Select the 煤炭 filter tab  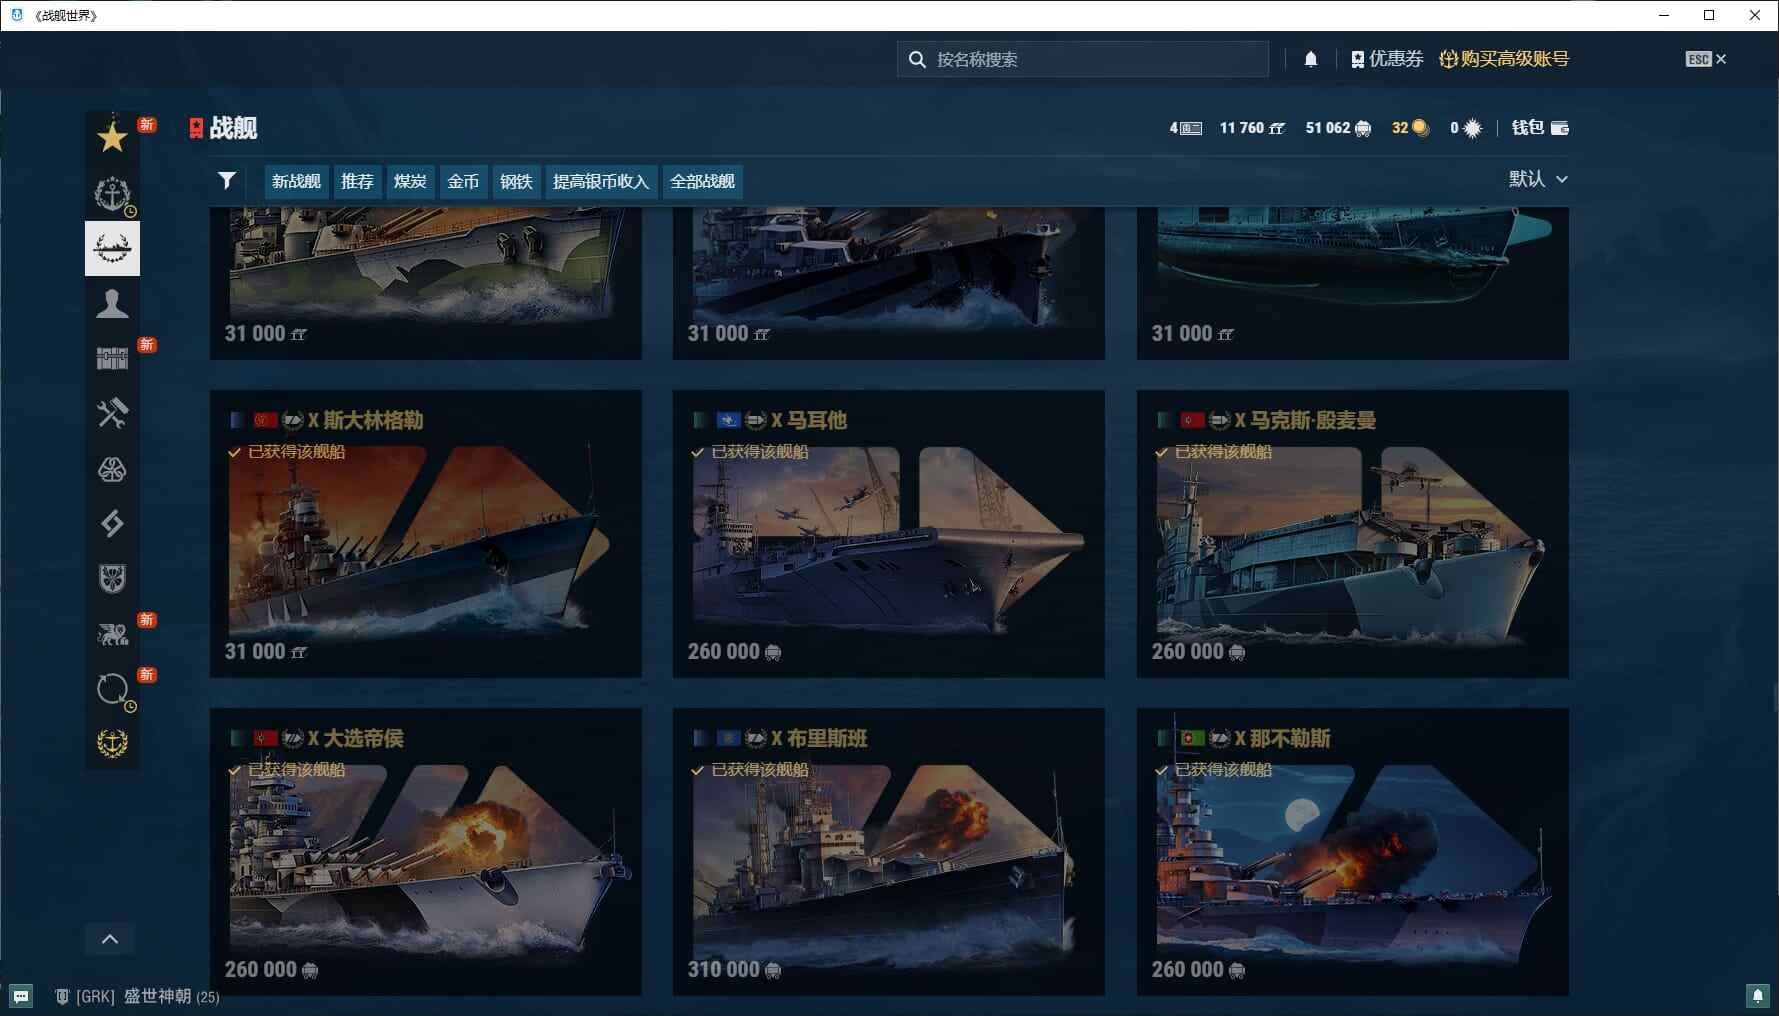tap(410, 181)
